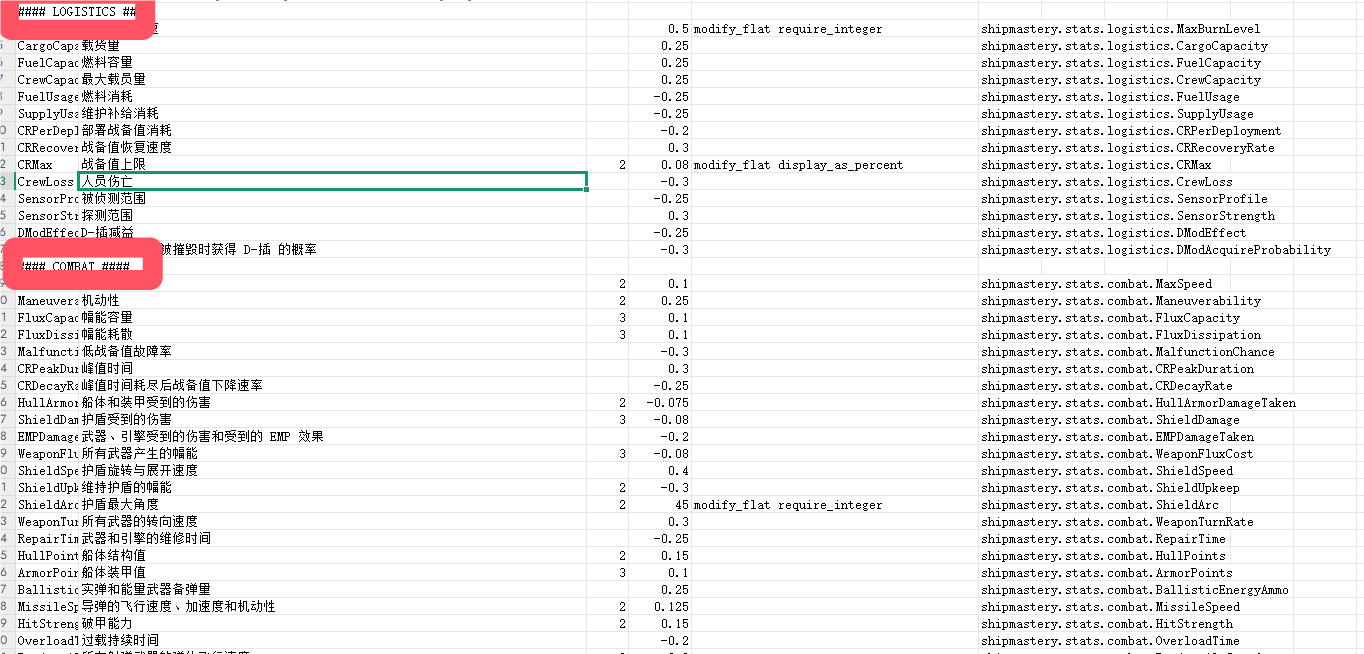Select the COMBAT section header cell
This screenshot has height=654, width=1364.
[75, 267]
